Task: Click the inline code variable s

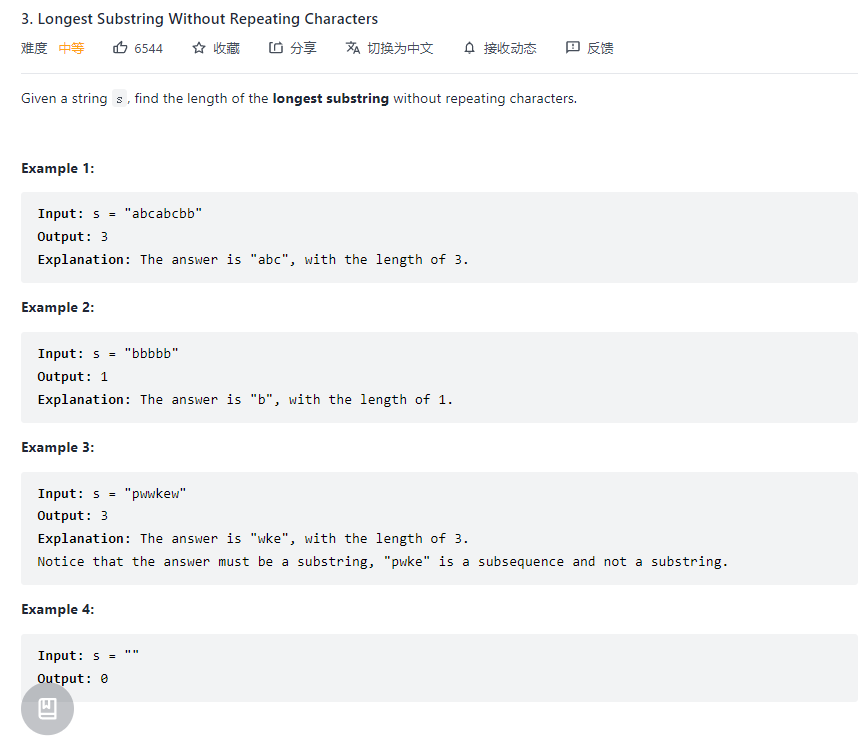Action: tap(119, 99)
